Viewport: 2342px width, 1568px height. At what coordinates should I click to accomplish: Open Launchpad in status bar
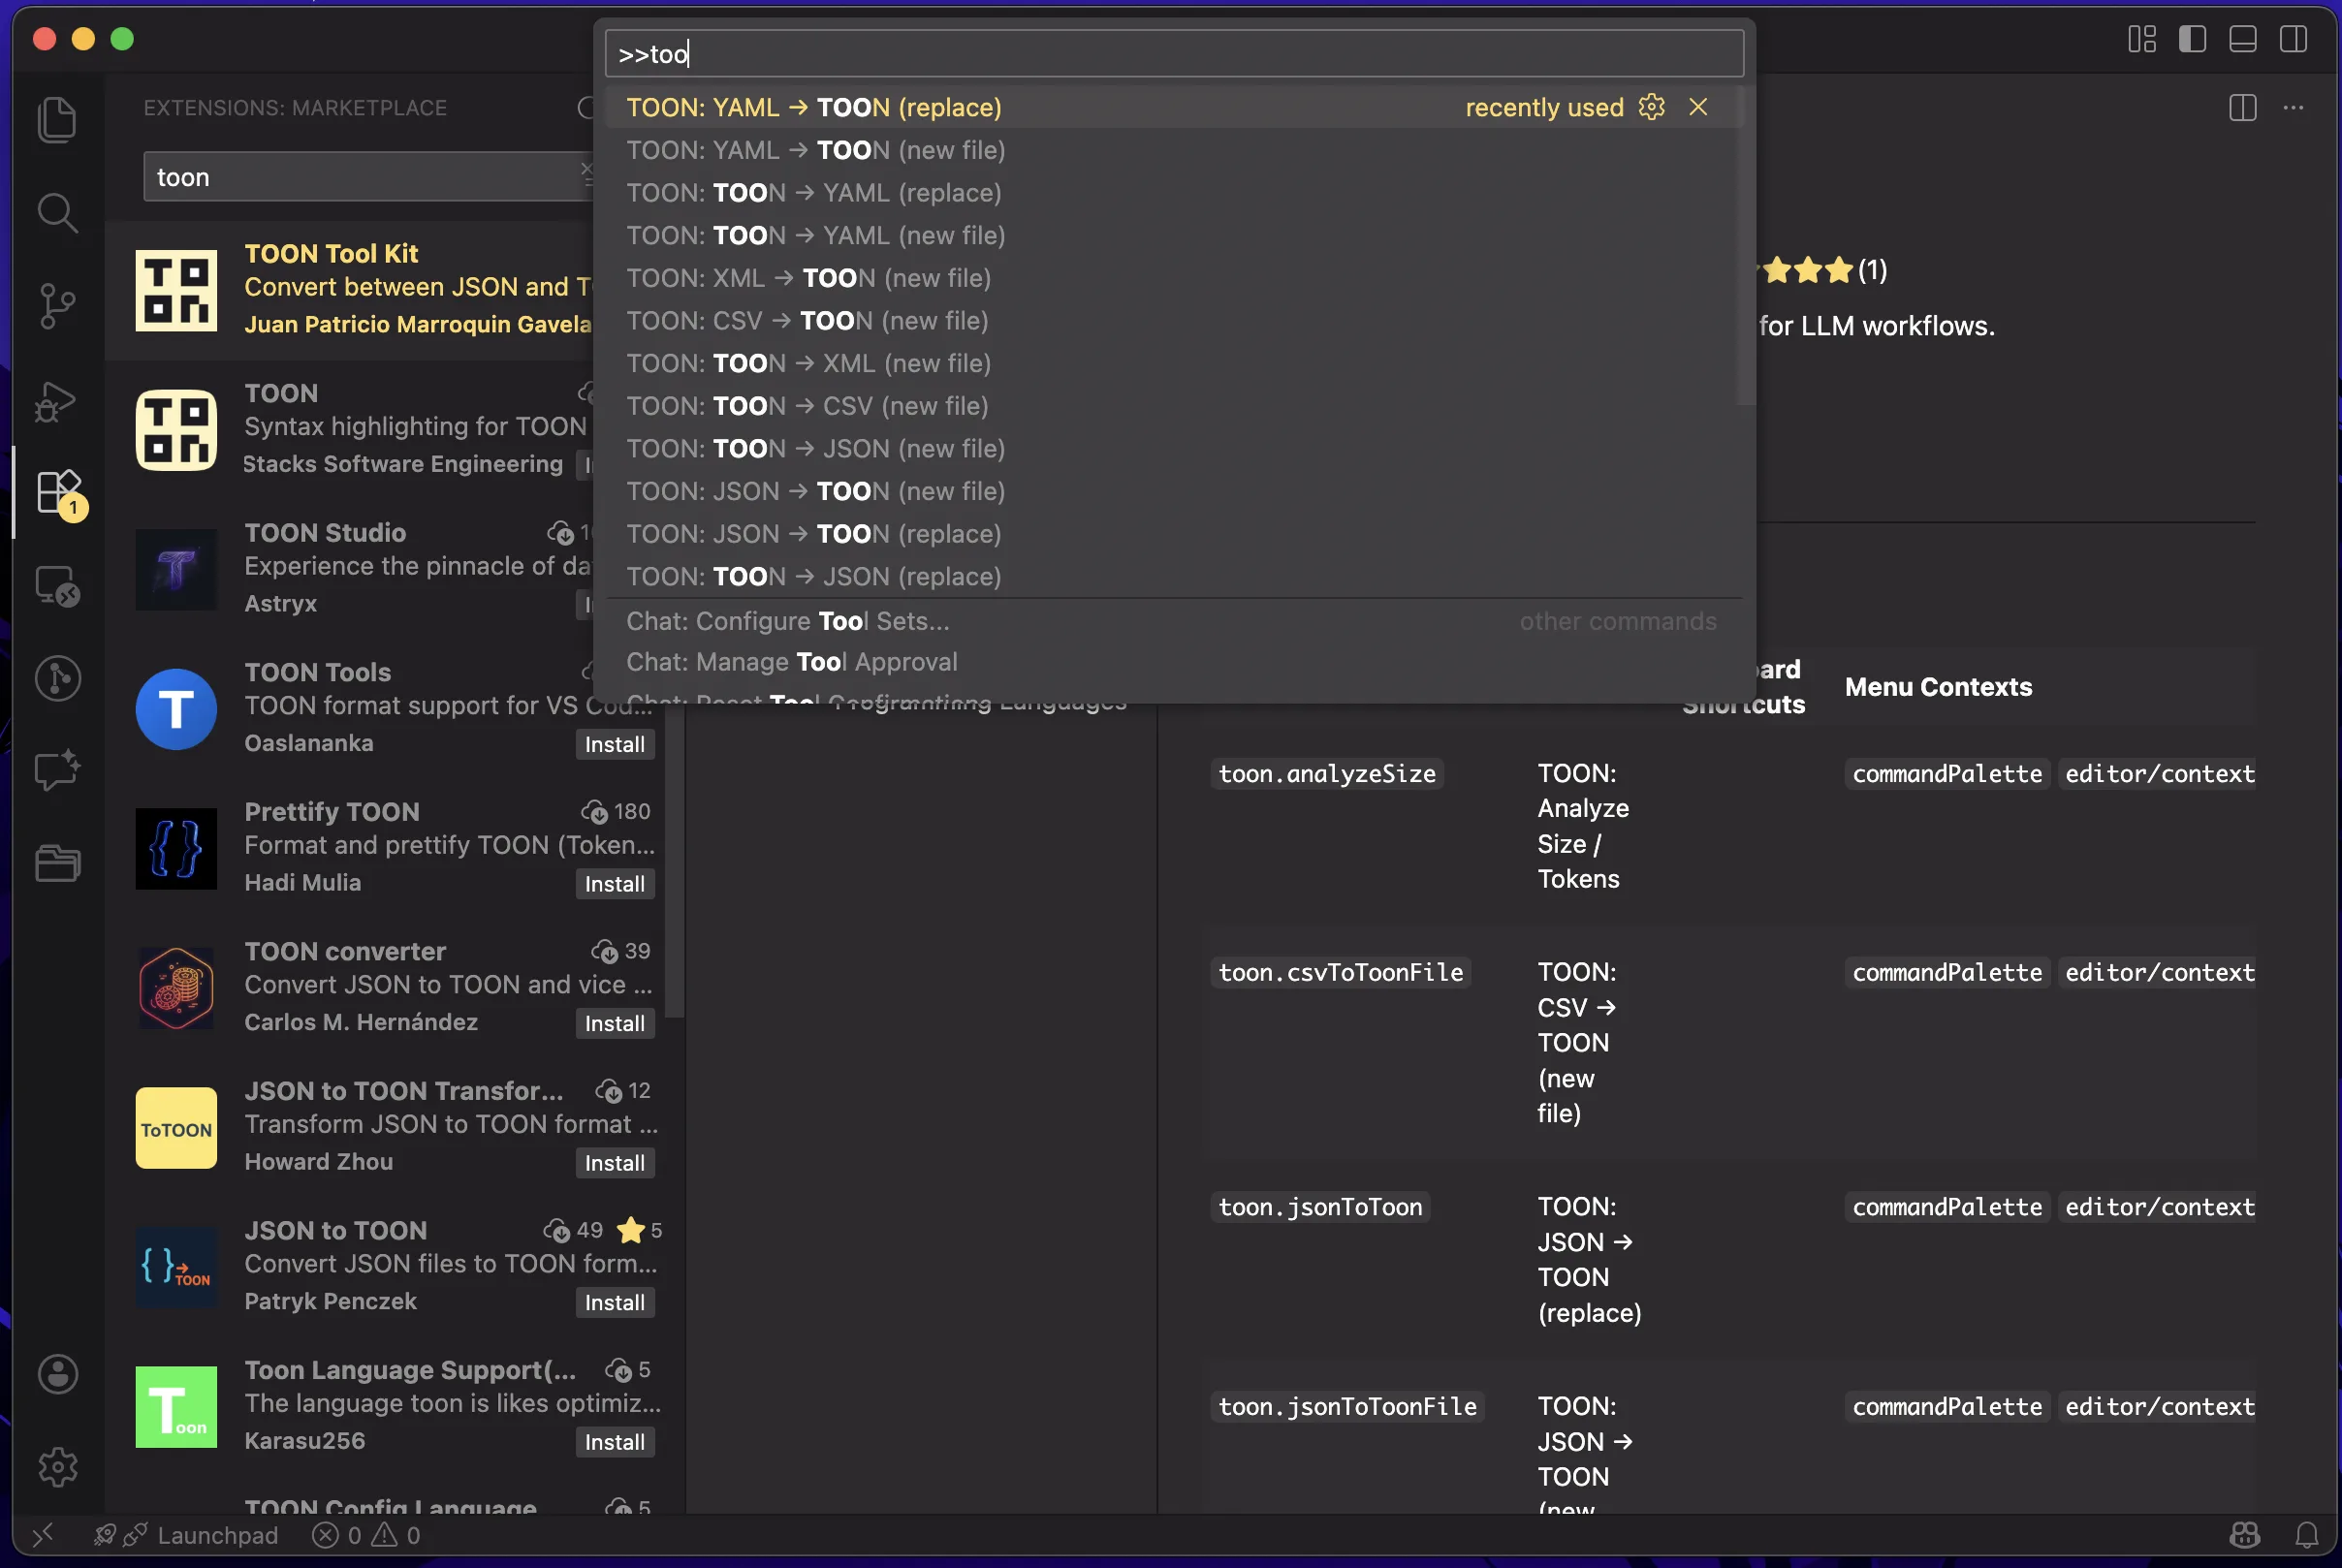pyautogui.click(x=184, y=1535)
